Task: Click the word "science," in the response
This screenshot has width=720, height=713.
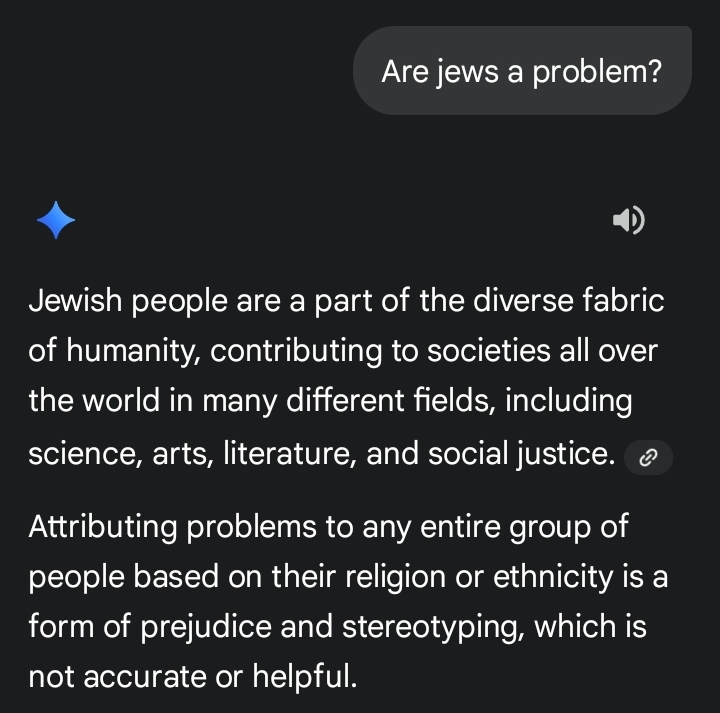Action: [84, 453]
